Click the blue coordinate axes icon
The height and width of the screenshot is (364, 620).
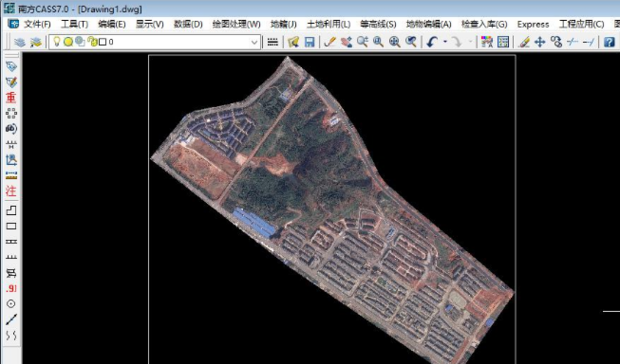11,160
